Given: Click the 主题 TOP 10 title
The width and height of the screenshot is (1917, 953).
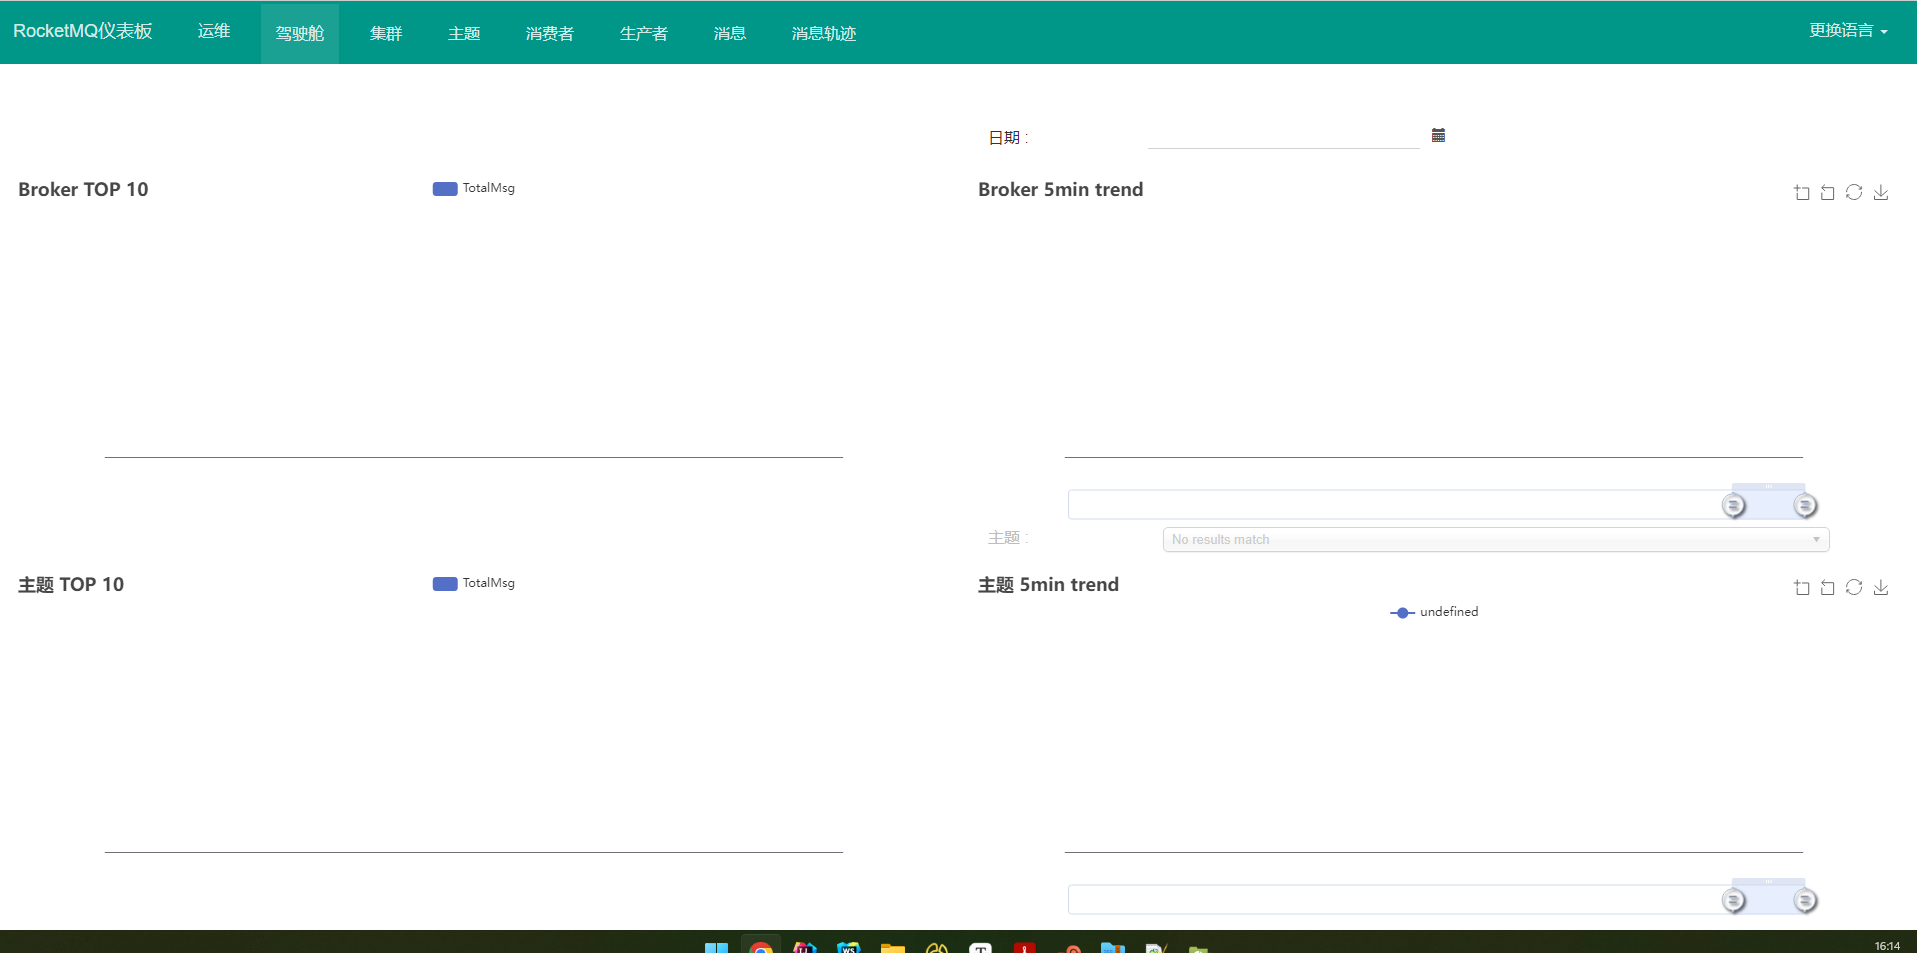Looking at the screenshot, I should point(71,584).
